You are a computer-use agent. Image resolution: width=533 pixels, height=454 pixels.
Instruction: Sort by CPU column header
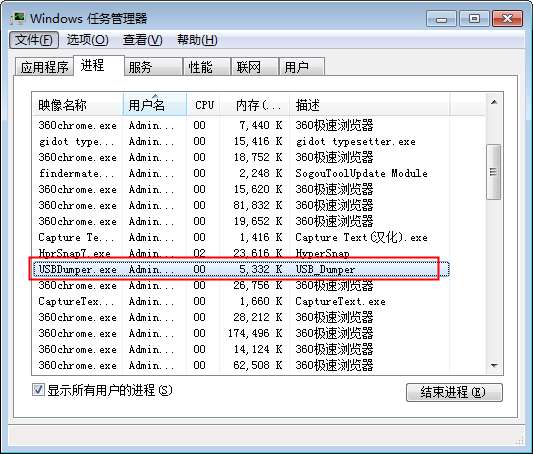click(203, 105)
